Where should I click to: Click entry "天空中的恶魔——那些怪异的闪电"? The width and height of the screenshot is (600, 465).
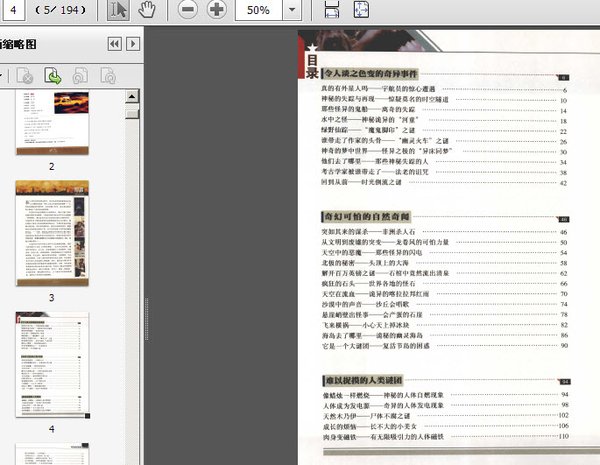click(372, 252)
